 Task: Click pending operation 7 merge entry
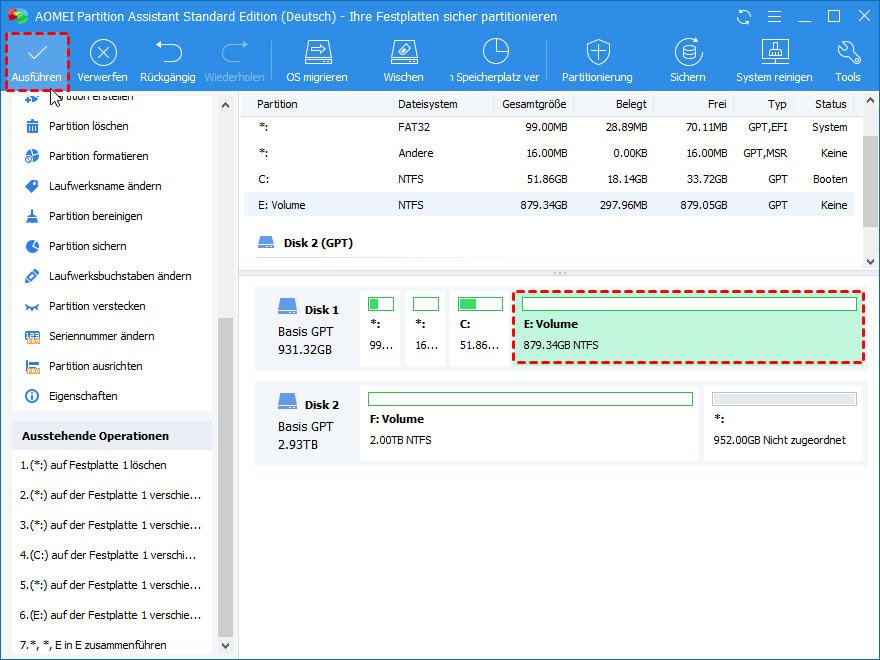93,645
